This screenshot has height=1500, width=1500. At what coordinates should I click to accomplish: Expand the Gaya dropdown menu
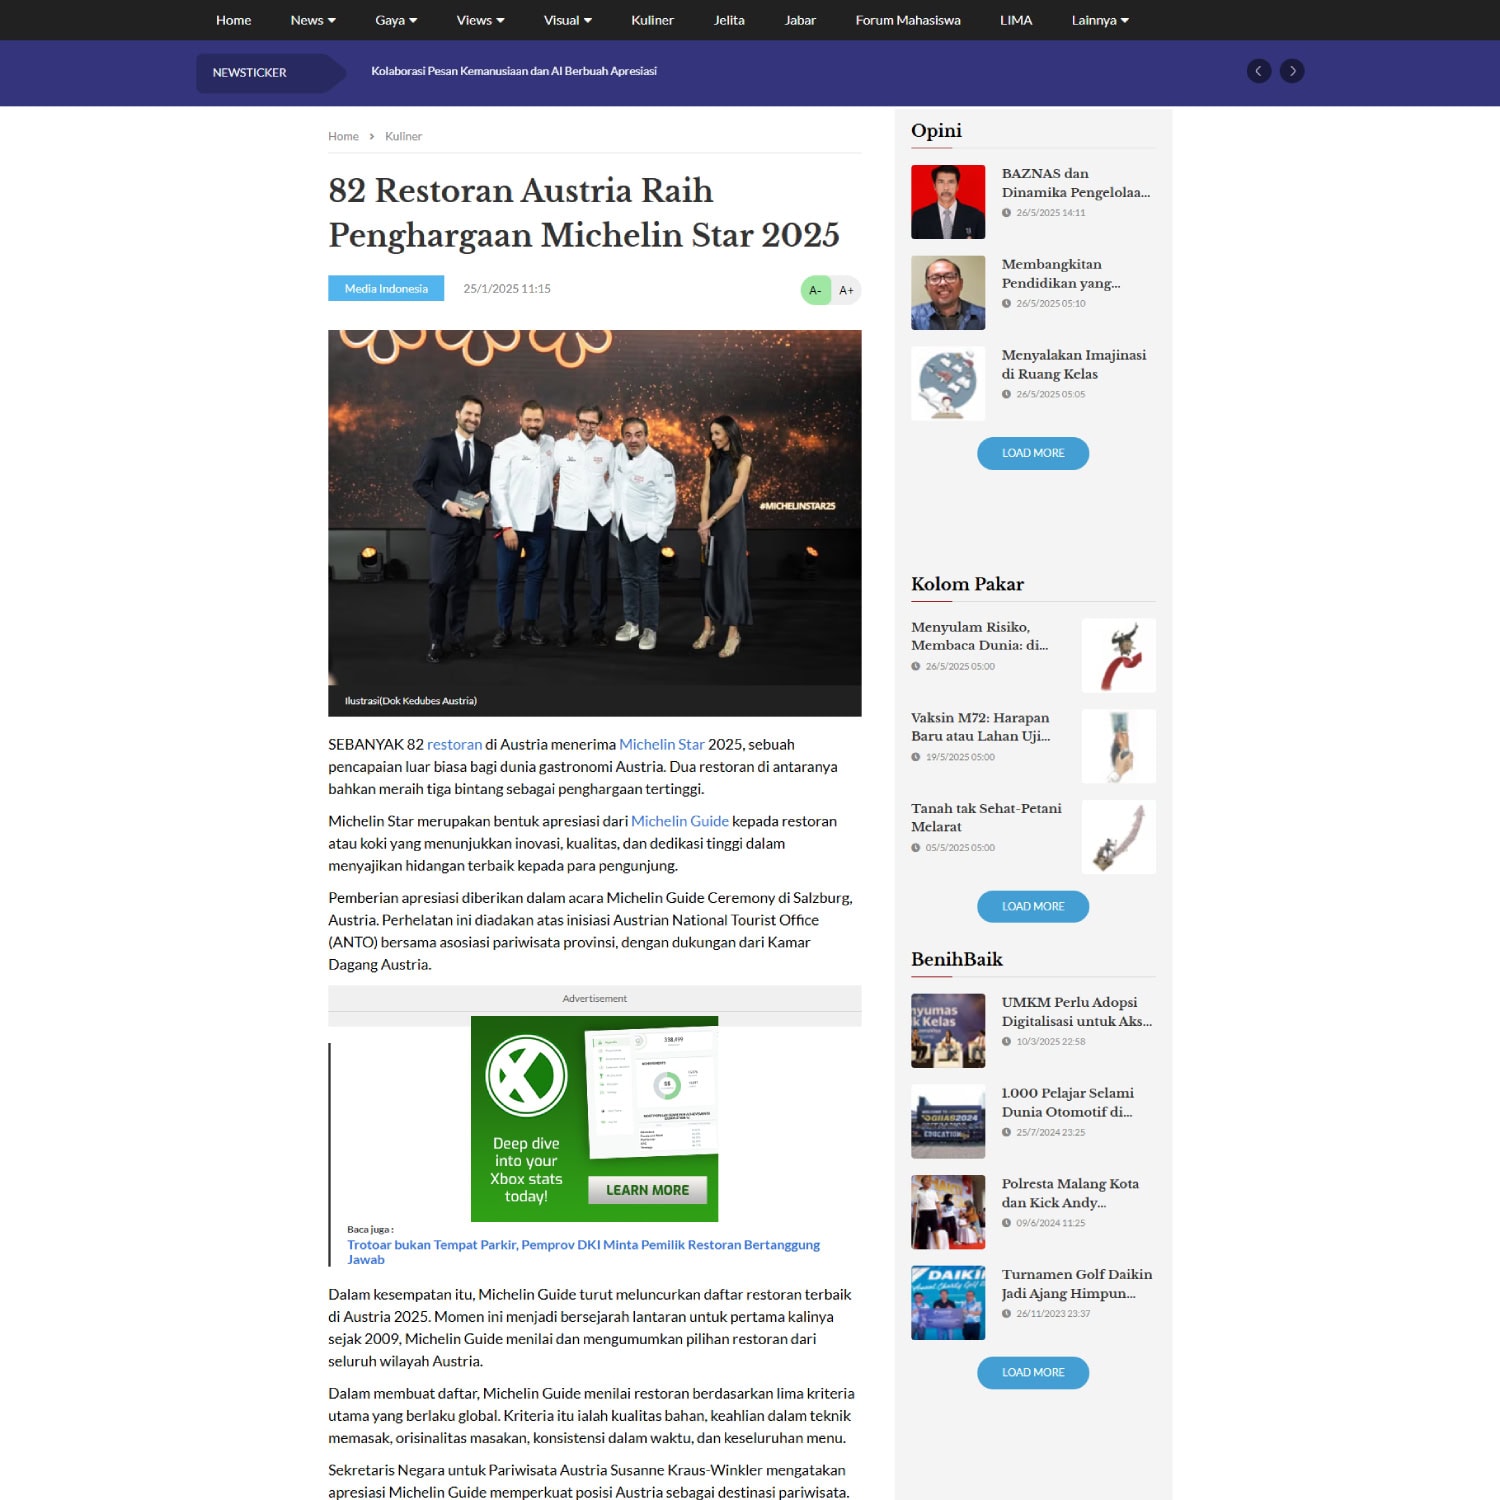point(396,20)
